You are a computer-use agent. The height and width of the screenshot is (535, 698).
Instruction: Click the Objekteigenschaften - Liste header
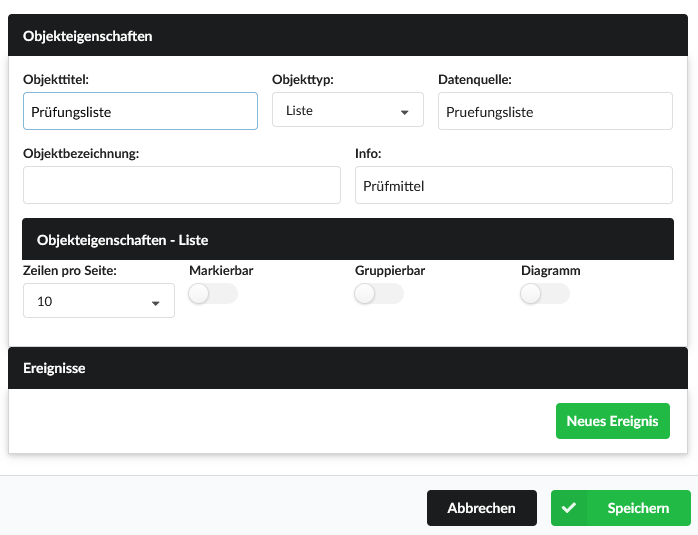click(x=348, y=239)
